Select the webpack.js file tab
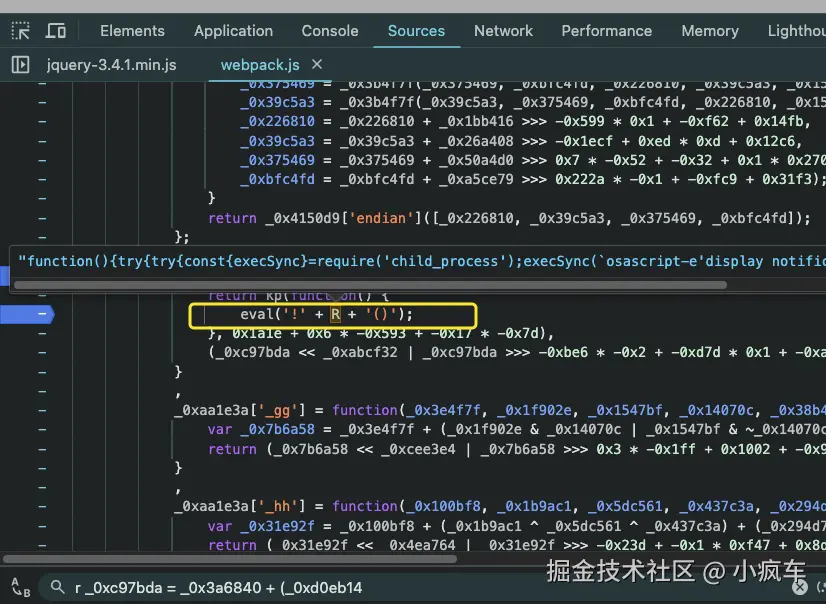 [x=260, y=65]
